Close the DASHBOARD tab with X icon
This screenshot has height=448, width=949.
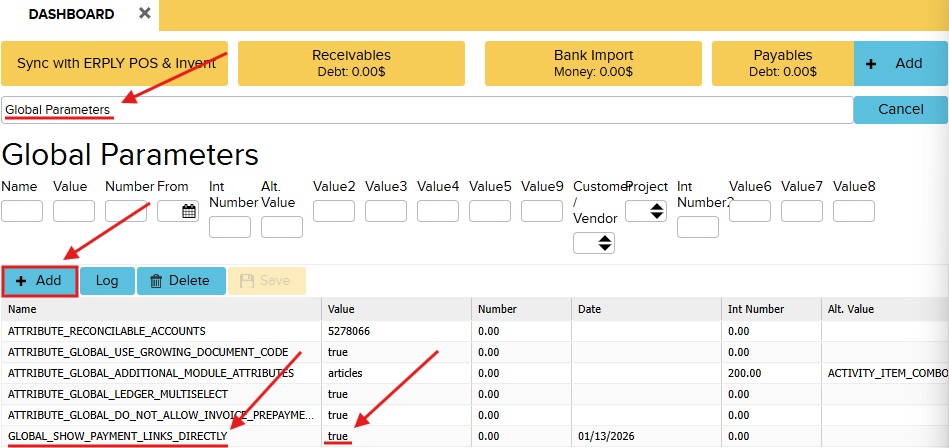[x=144, y=14]
